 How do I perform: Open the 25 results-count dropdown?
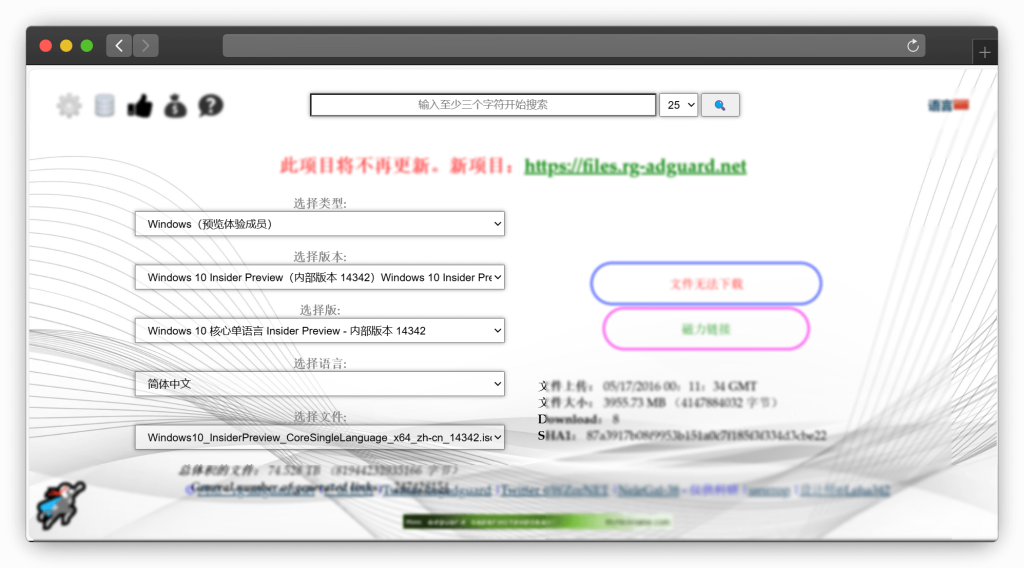click(x=679, y=105)
